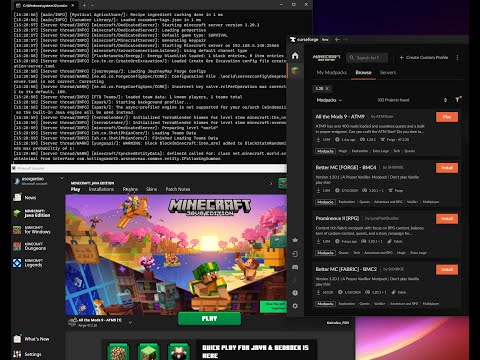The image size is (480, 360).
Task: Add a new tab in the terminal window
Action: 84,5
